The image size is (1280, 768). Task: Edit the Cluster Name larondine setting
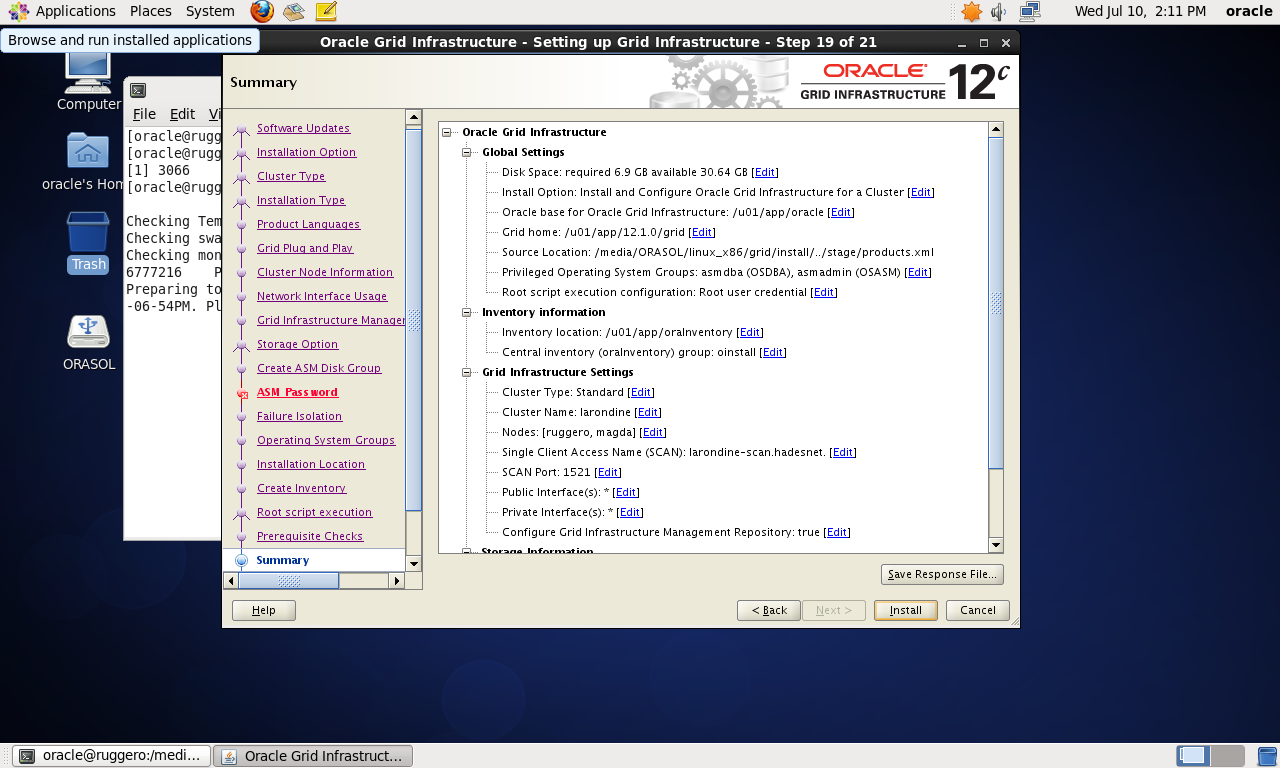648,412
